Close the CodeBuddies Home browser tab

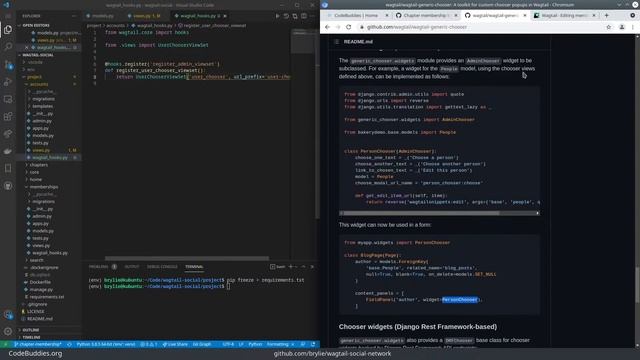(x=387, y=16)
